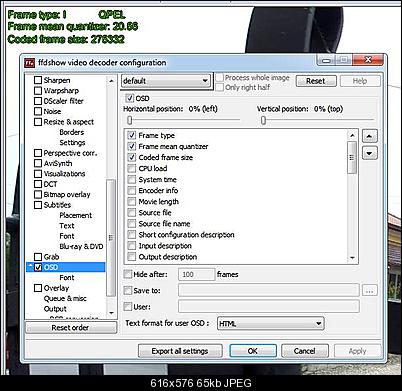Viewport: 402px width, 391px height.
Task: Select Placement under Subtitles
Action: coord(76,215)
